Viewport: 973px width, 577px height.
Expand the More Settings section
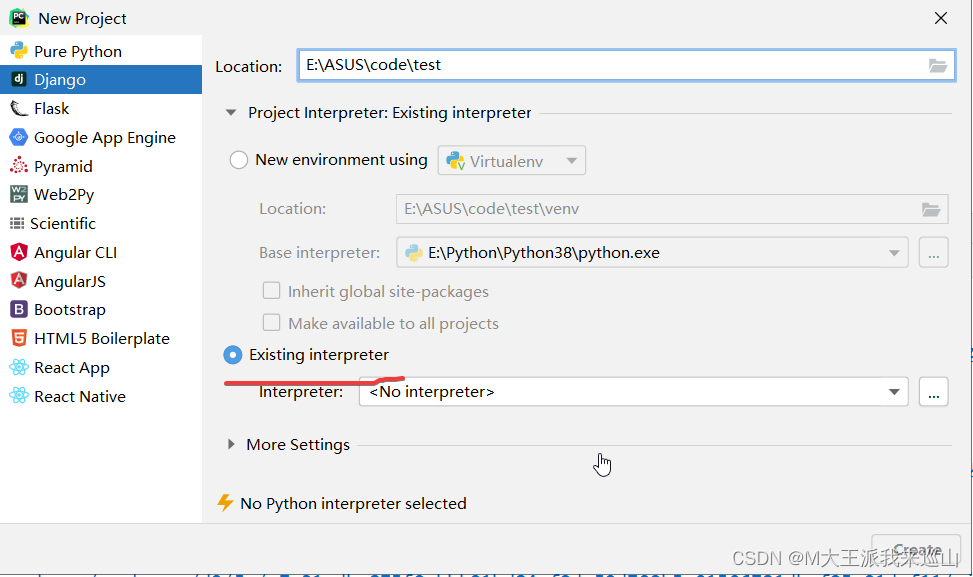231,444
